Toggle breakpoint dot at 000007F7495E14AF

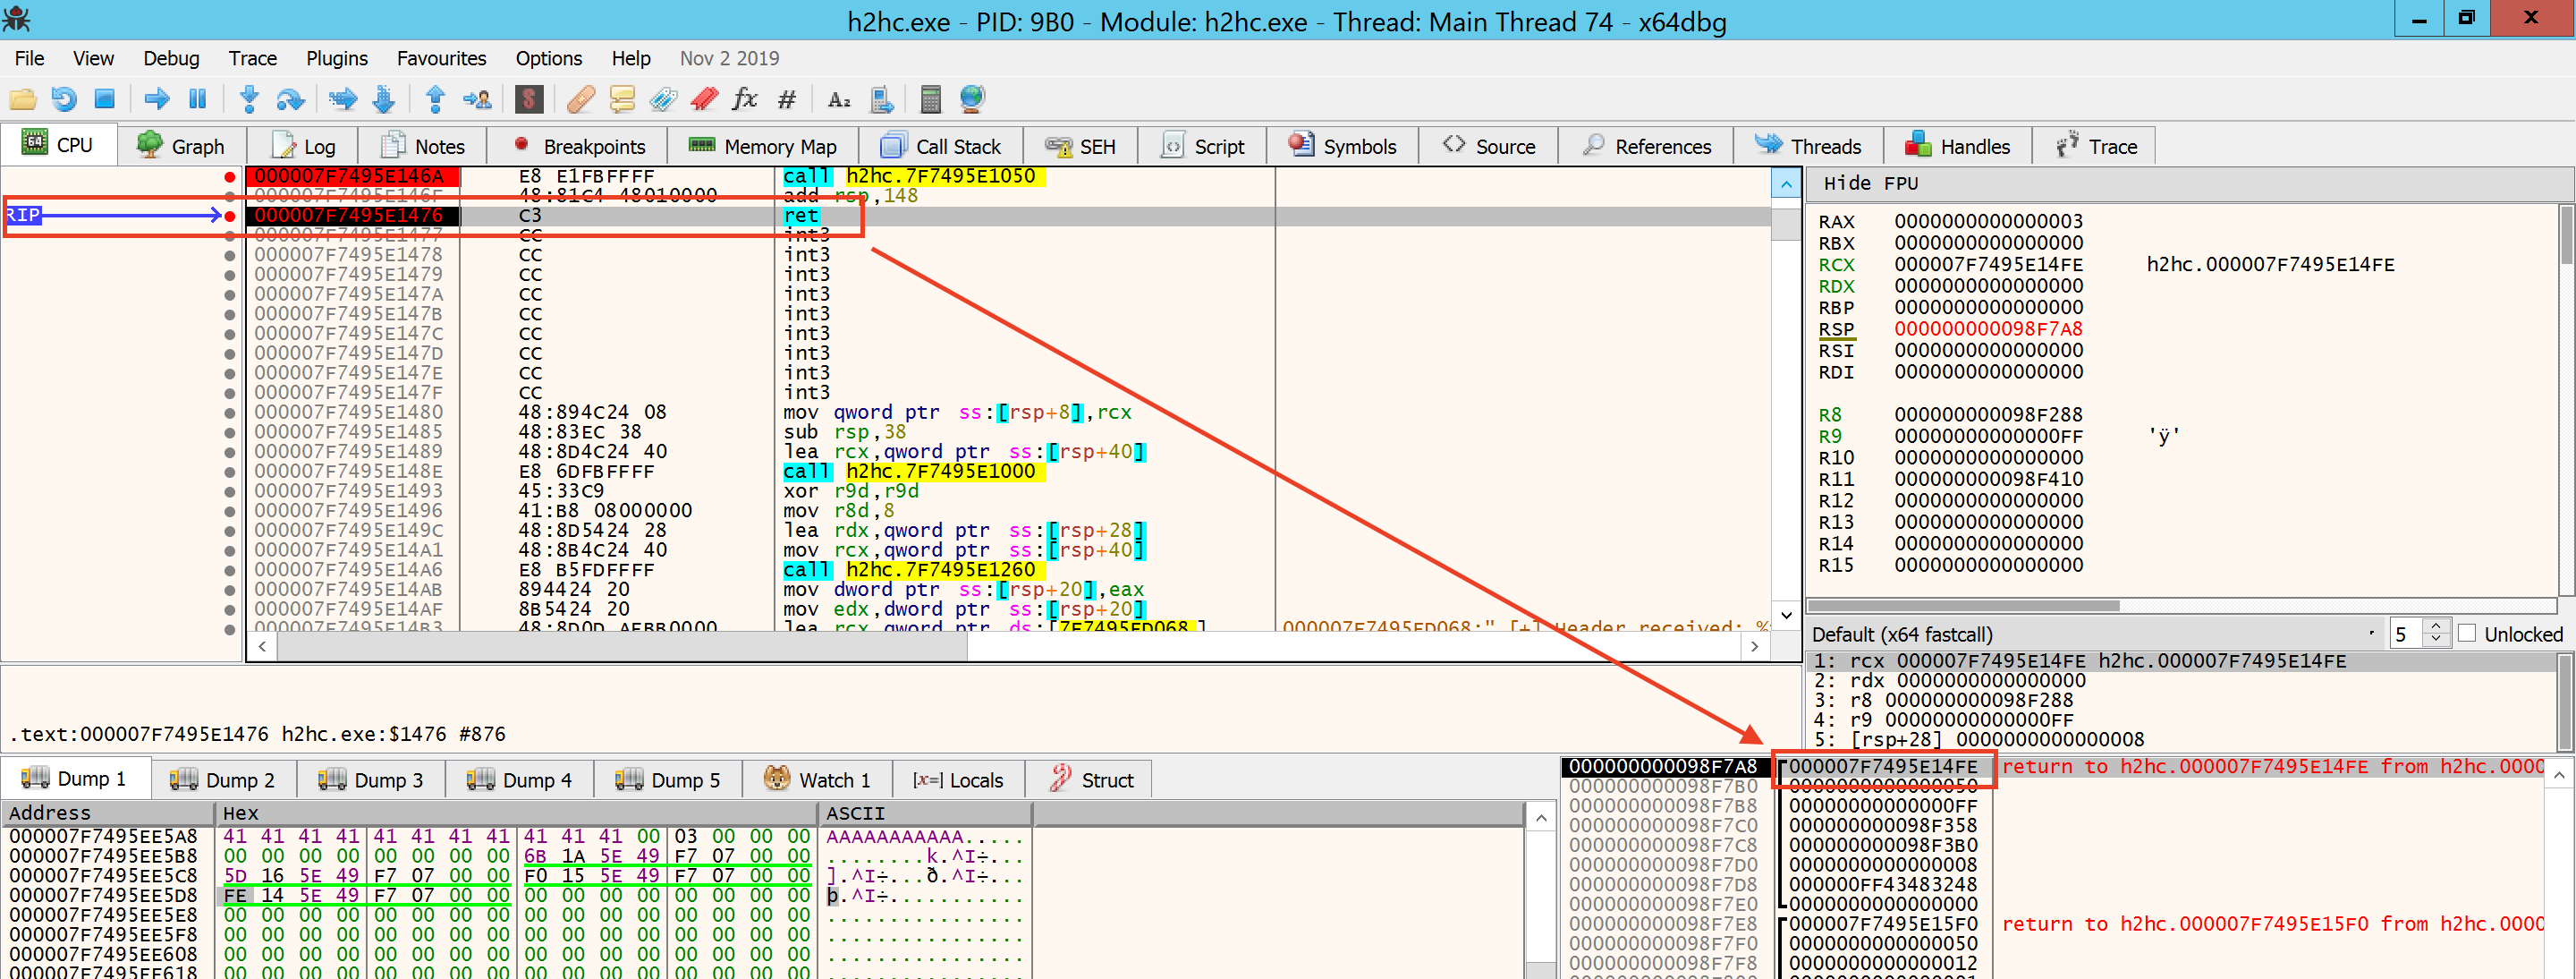tap(230, 610)
